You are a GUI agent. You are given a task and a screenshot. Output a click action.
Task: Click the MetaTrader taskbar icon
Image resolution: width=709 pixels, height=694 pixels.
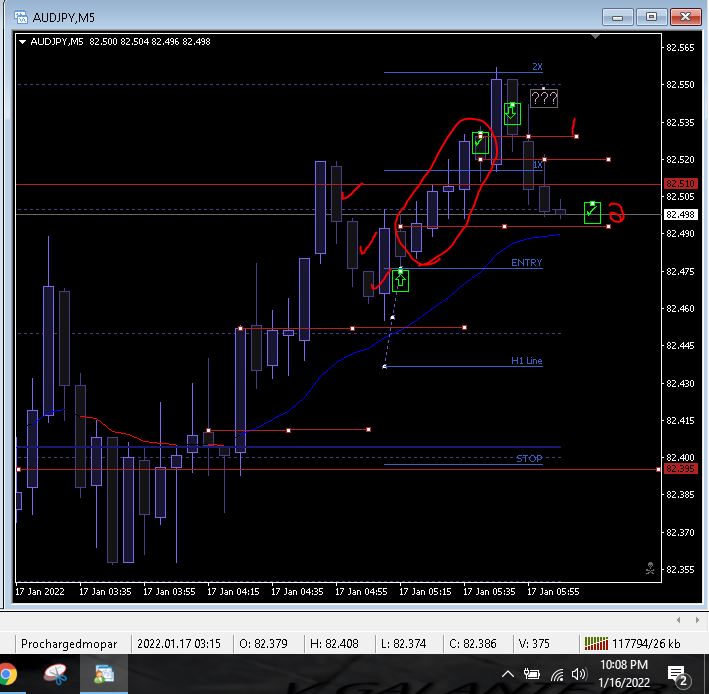tap(104, 675)
